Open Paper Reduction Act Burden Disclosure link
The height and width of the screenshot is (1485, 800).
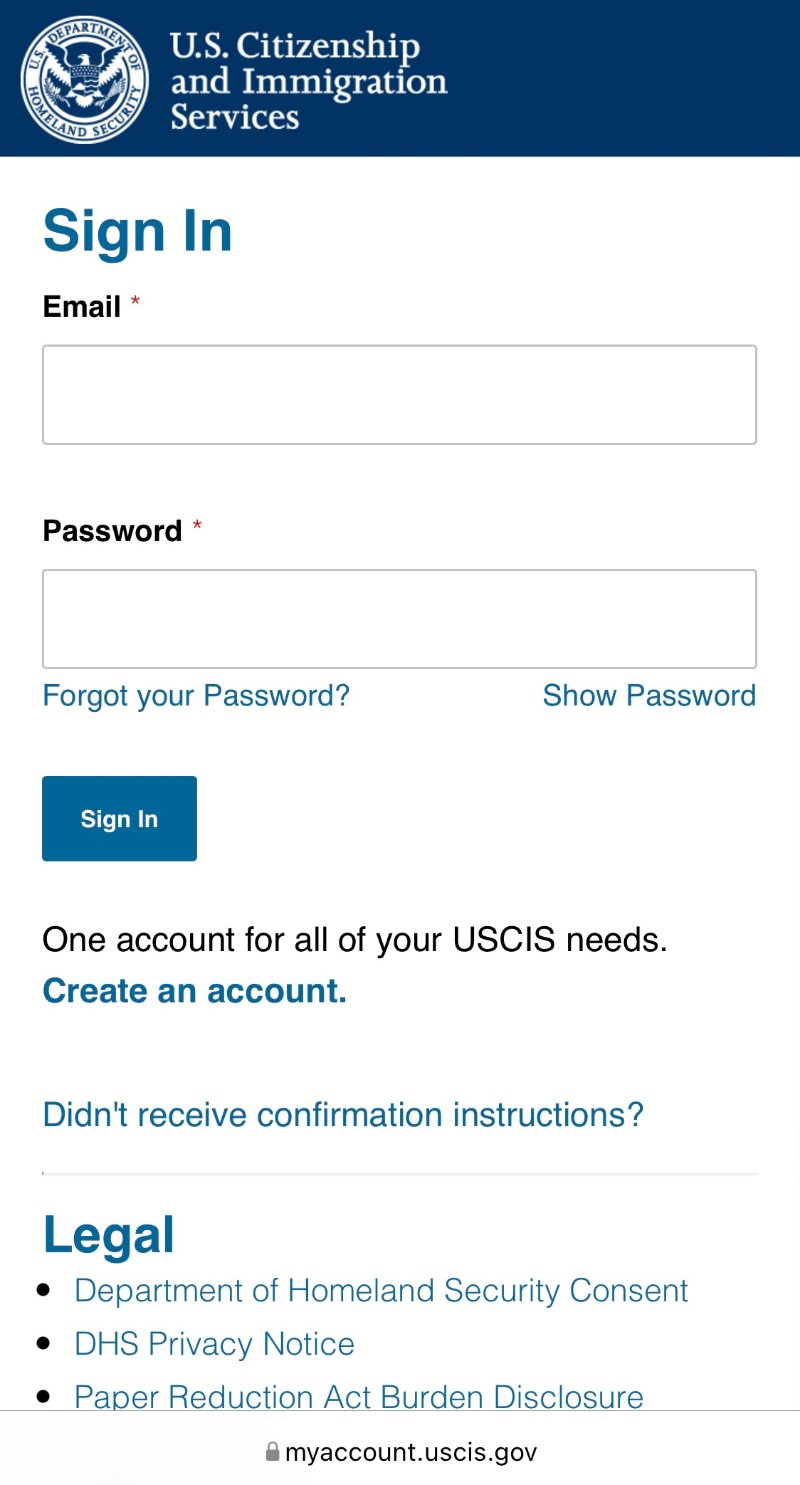pos(359,1396)
